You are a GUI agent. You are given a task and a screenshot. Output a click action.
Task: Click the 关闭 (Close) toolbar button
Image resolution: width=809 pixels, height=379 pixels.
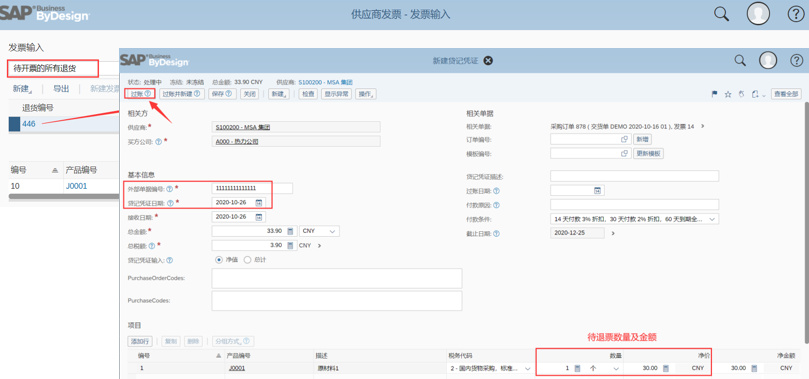(x=250, y=94)
